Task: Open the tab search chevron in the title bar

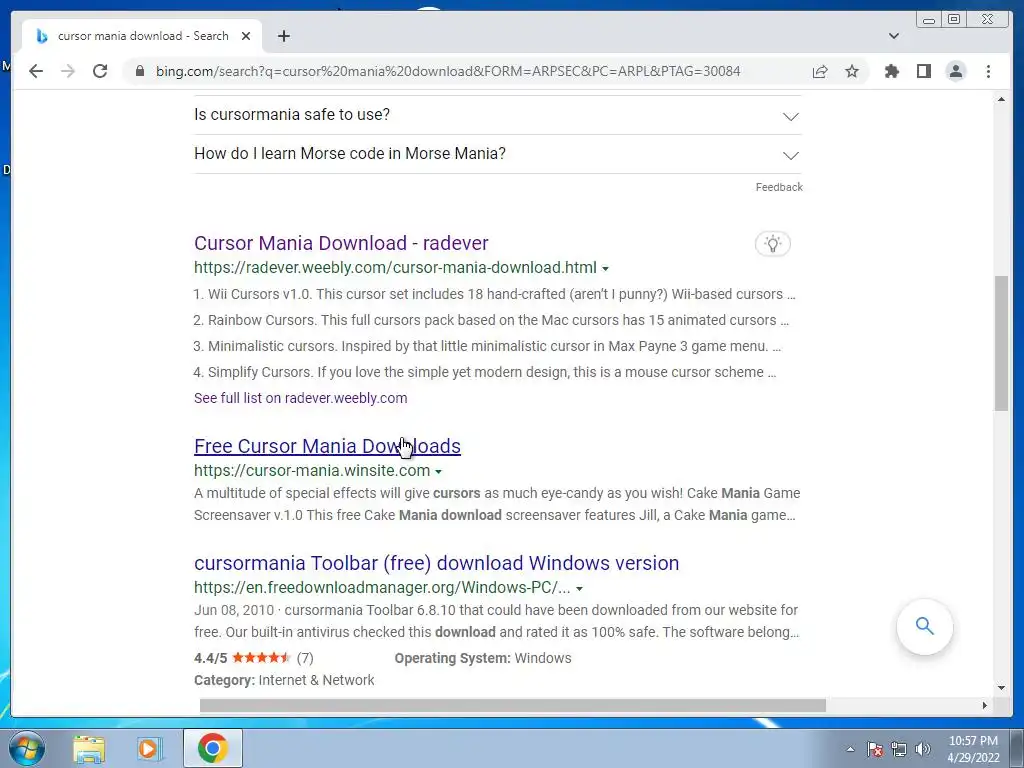Action: point(894,36)
